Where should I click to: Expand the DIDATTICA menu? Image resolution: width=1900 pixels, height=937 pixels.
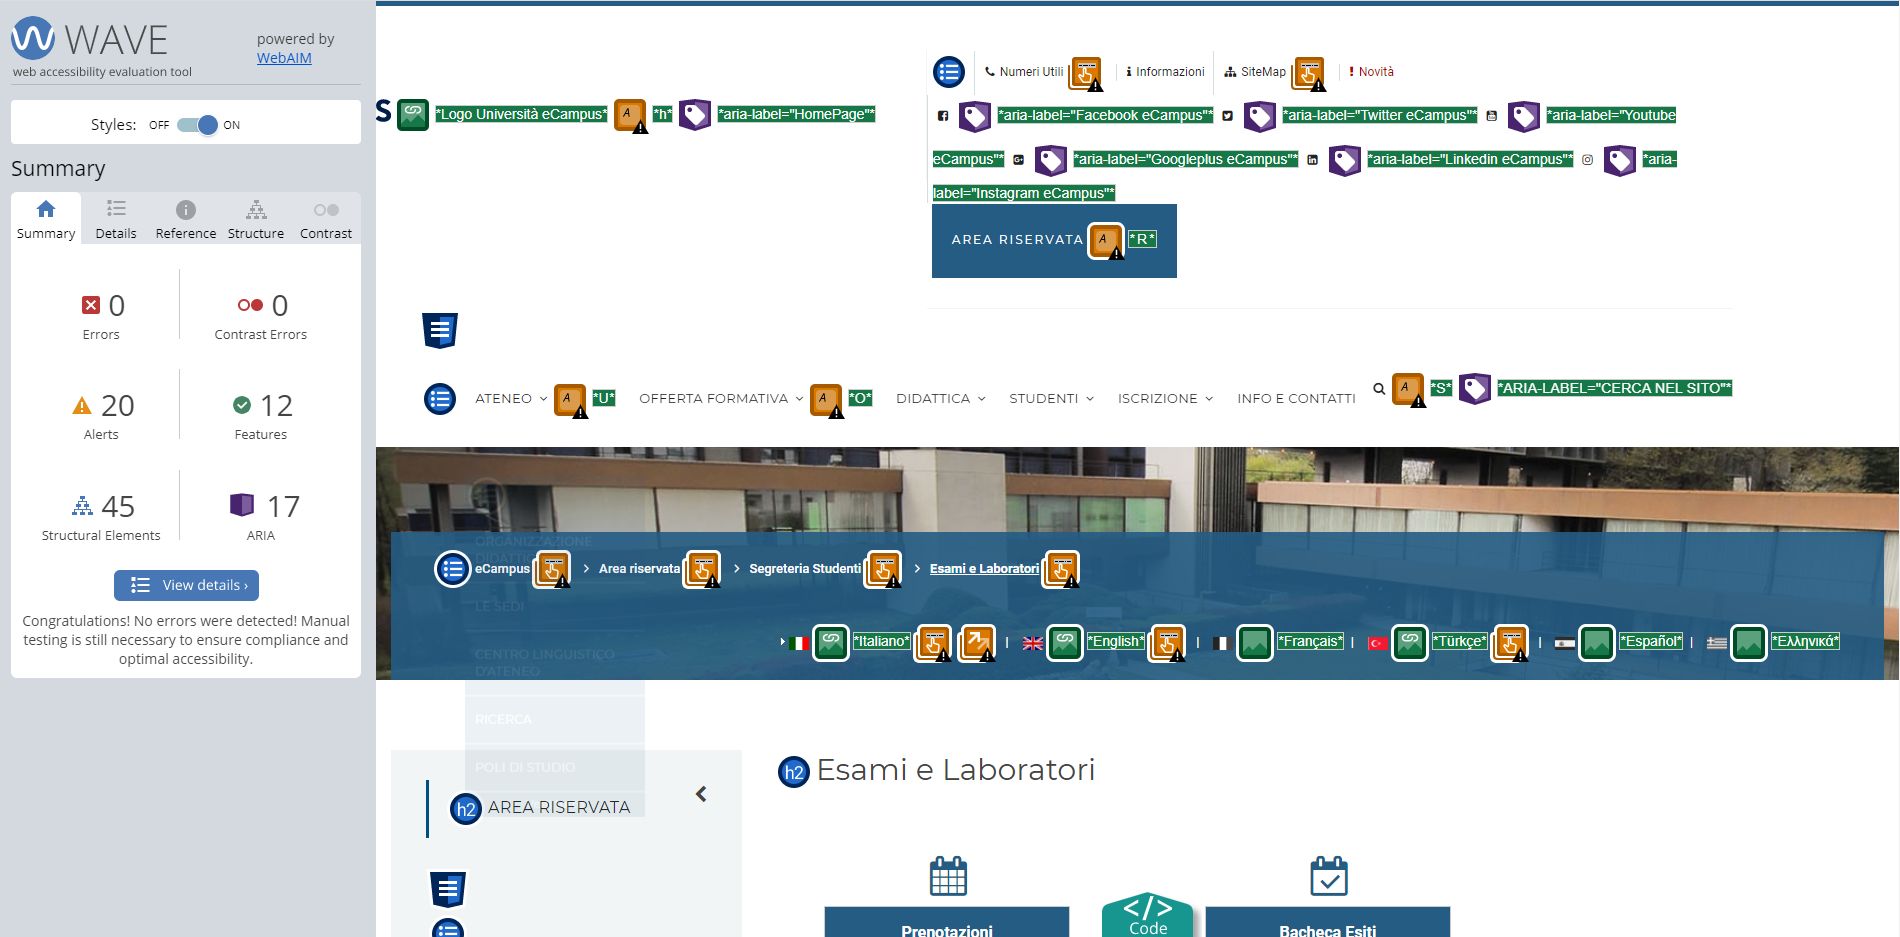[x=940, y=398]
